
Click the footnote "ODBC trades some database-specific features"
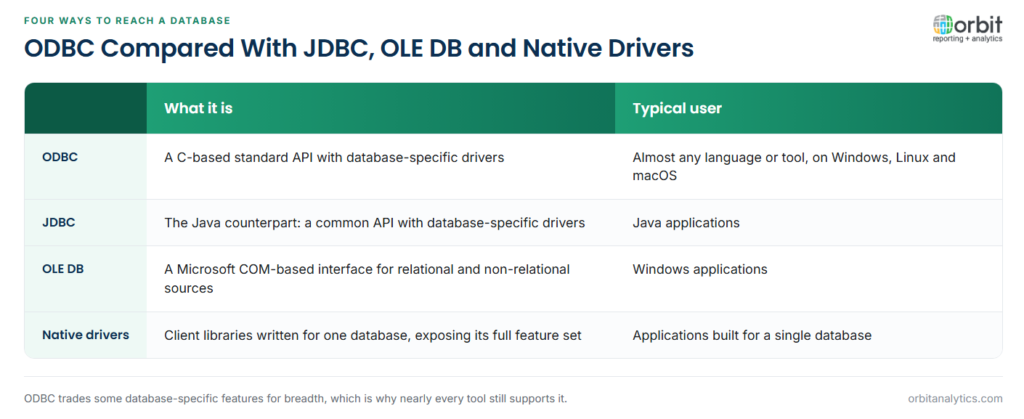coord(296,398)
